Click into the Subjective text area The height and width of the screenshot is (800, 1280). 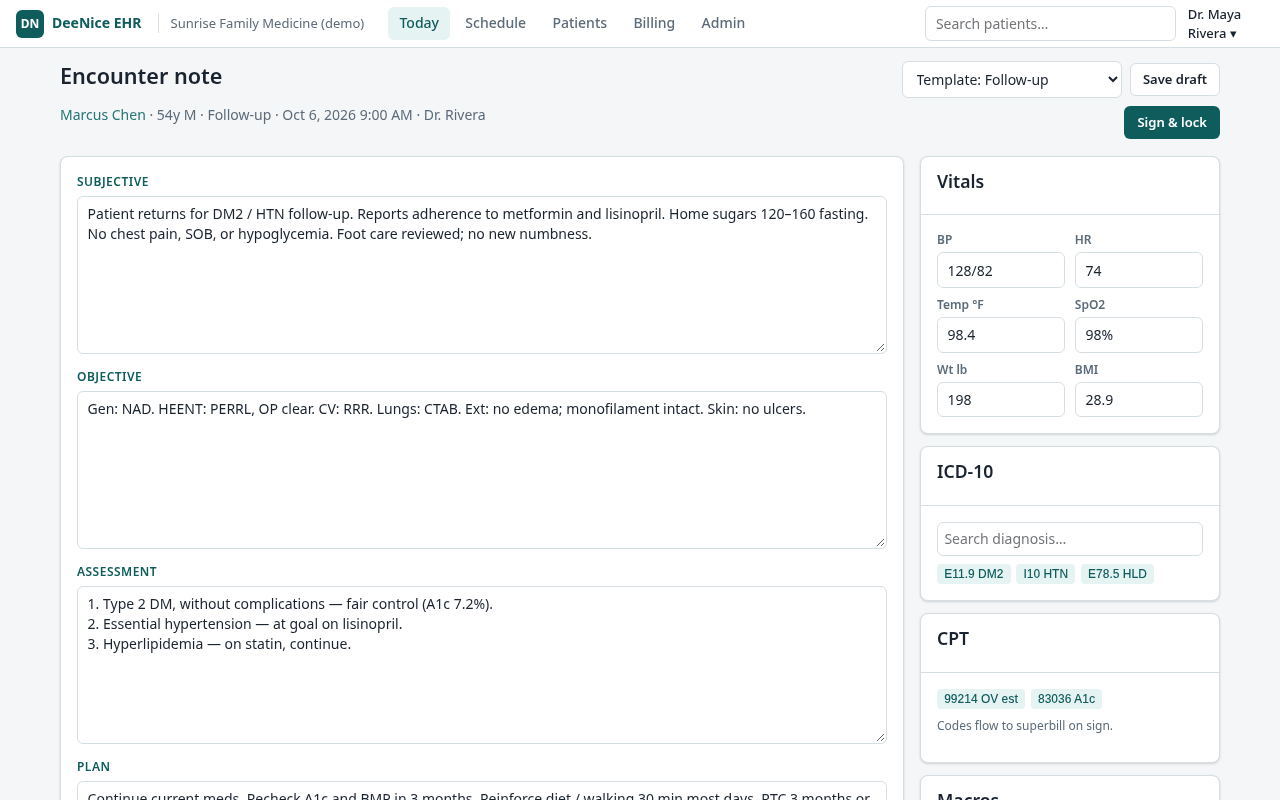coord(482,275)
